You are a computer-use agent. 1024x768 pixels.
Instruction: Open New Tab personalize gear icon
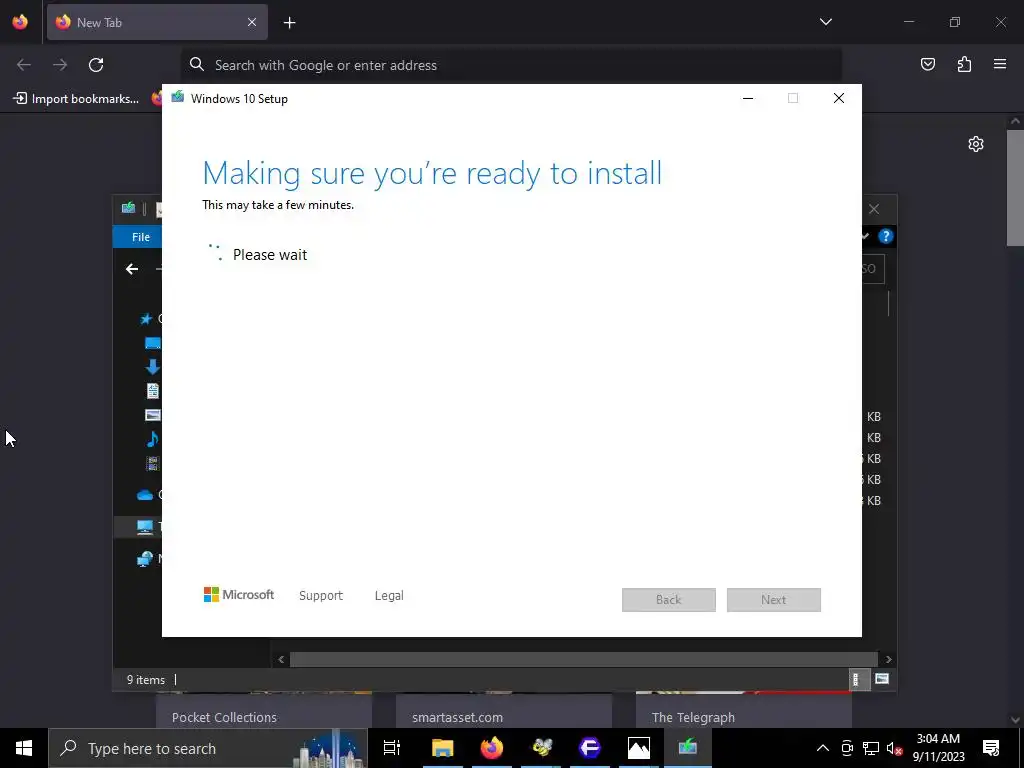[976, 144]
